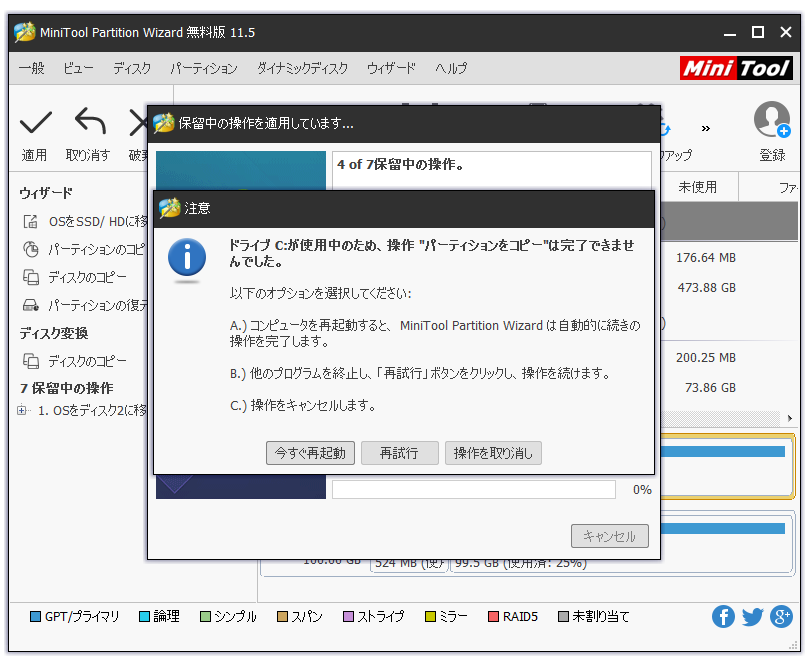Viewport: 806px width, 658px height.
Task: Click the 未使用 column header
Action: click(x=698, y=187)
